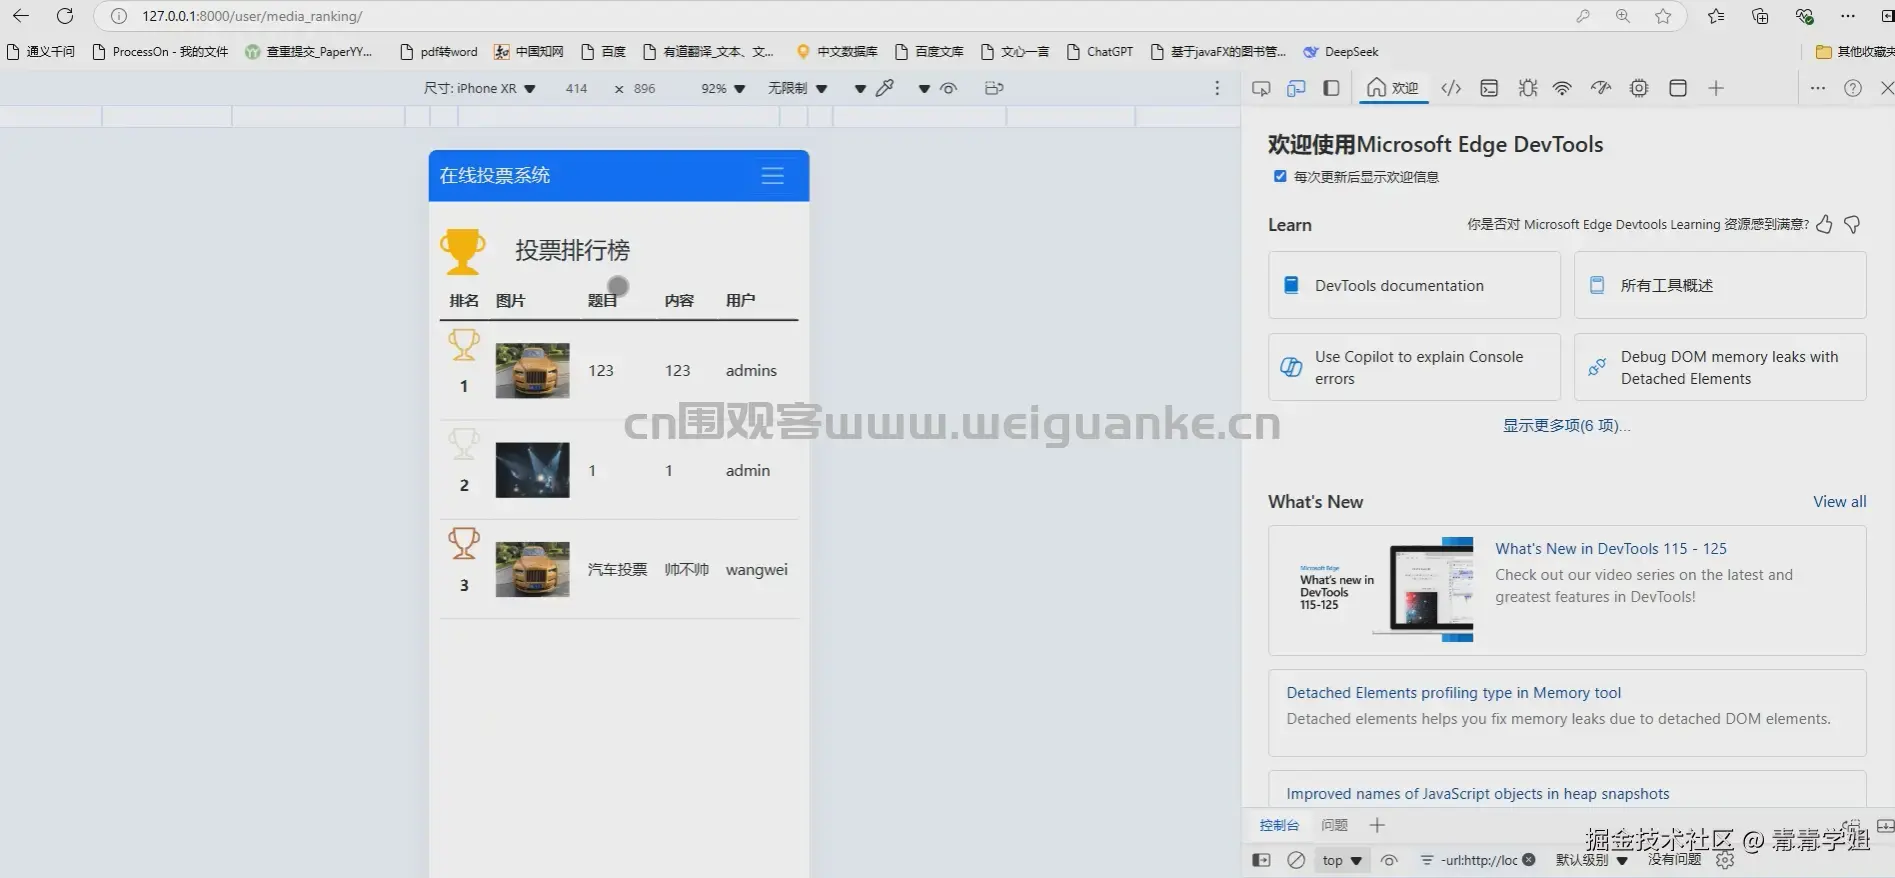Clear the console filter with x

coord(1529,860)
